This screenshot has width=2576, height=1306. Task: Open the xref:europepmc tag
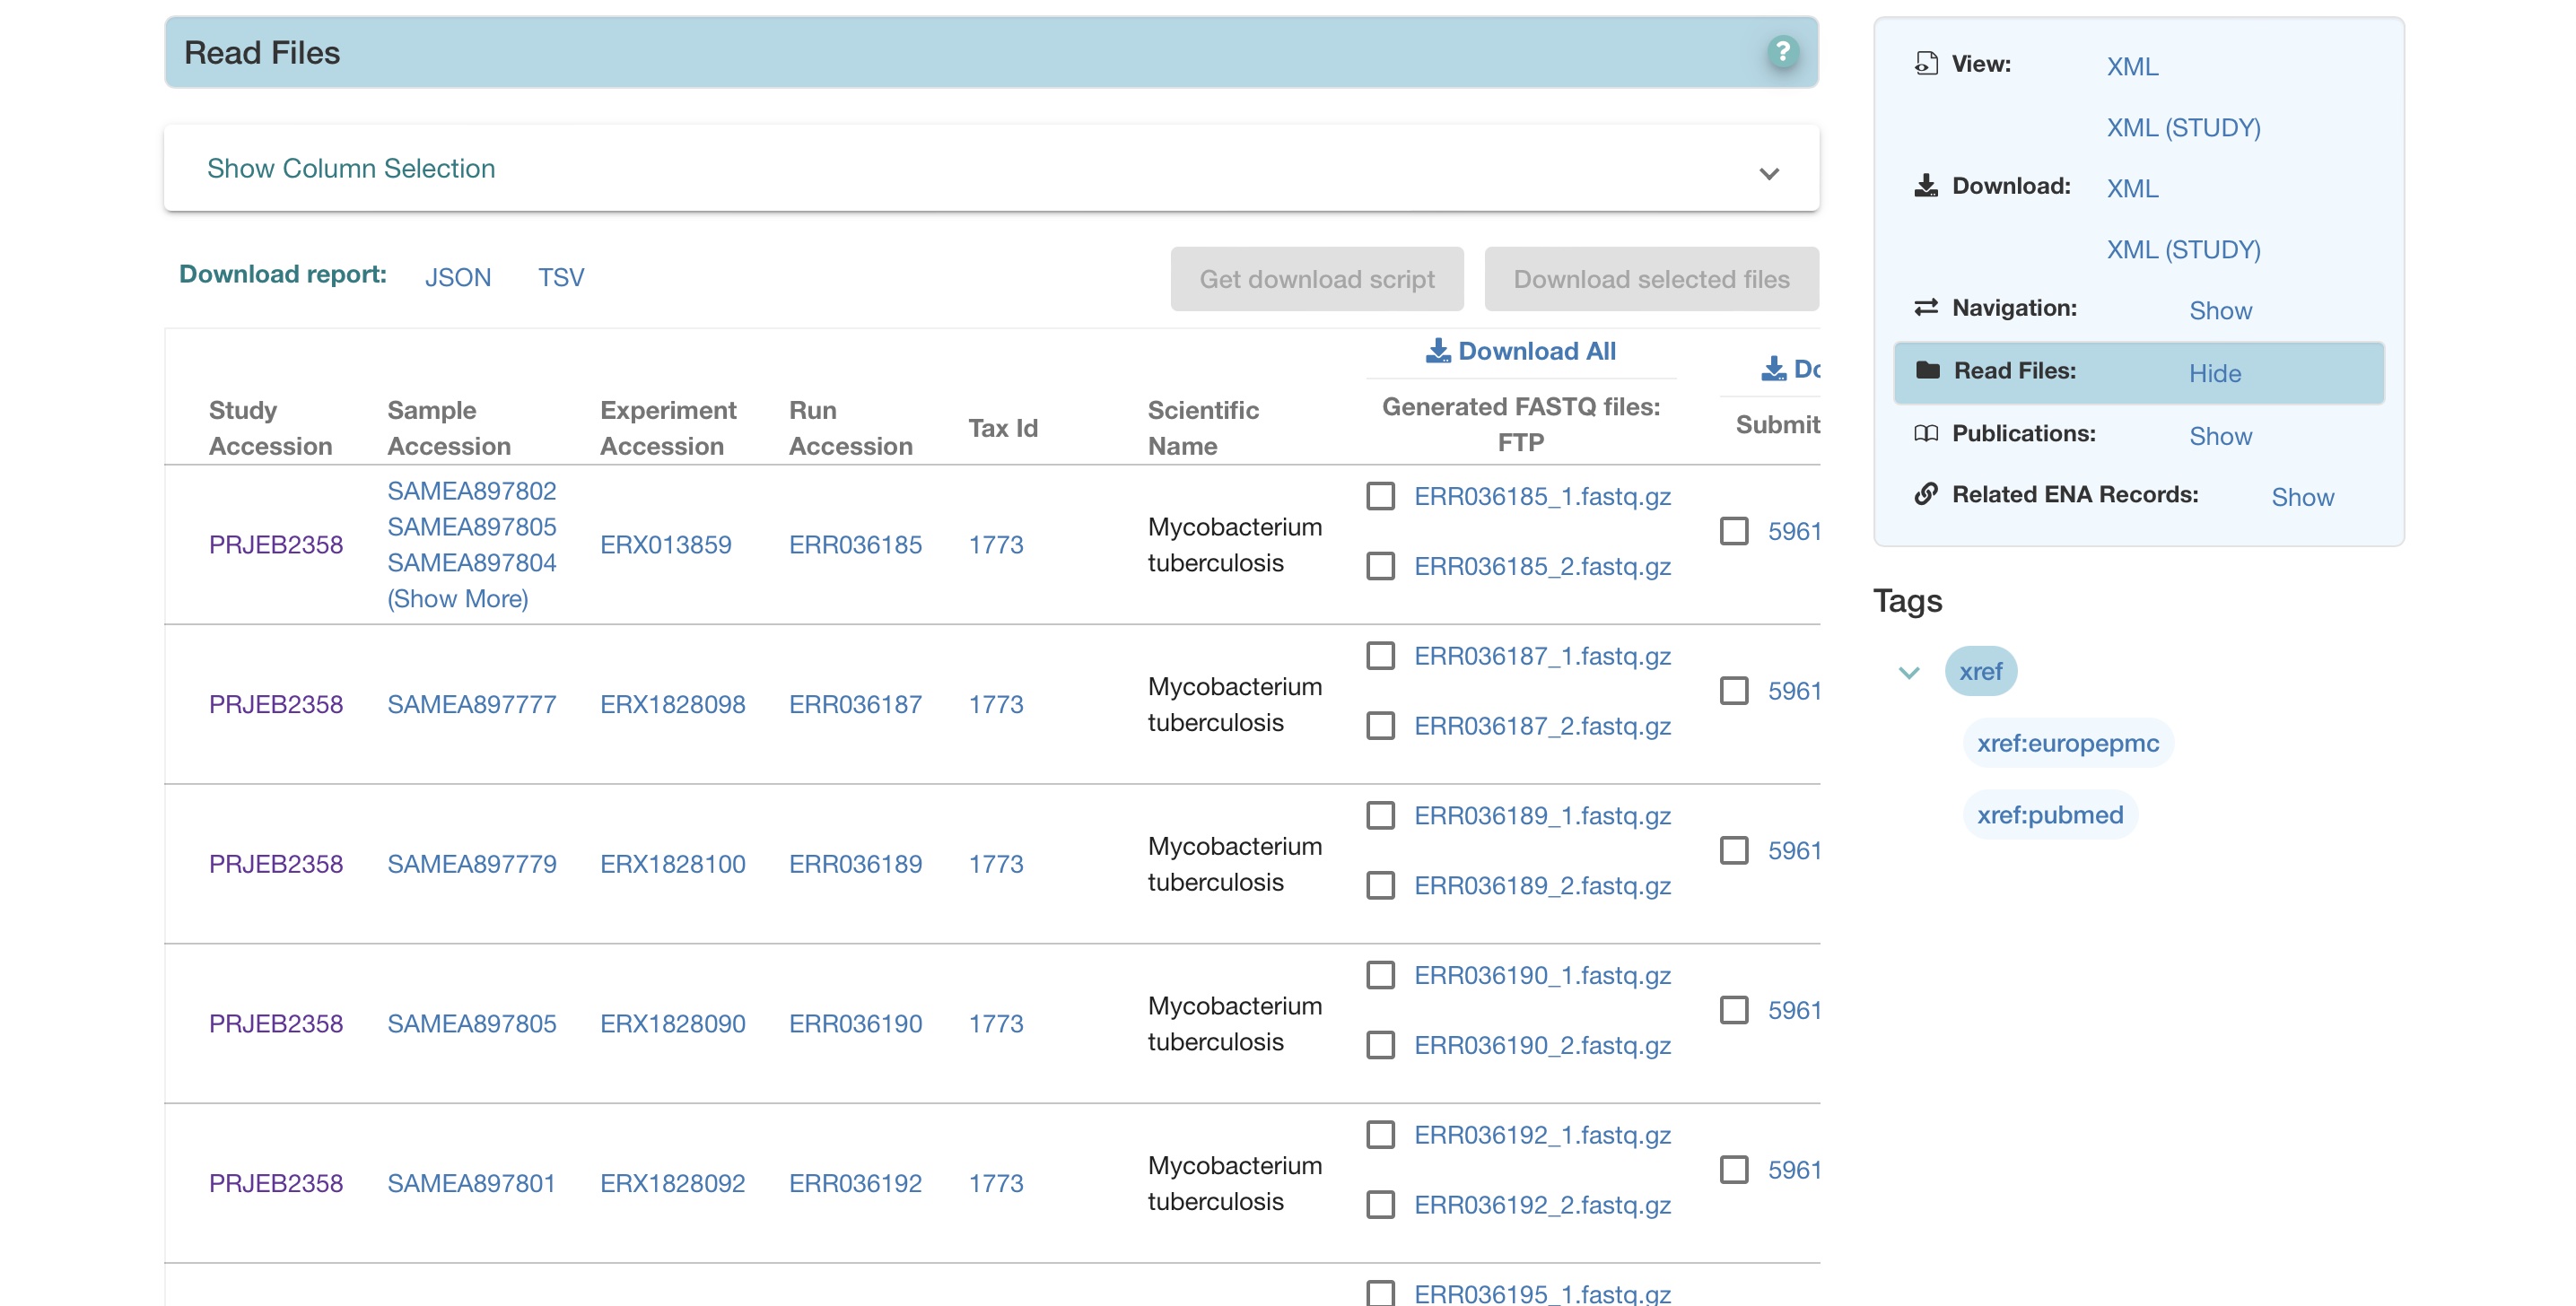2066,743
